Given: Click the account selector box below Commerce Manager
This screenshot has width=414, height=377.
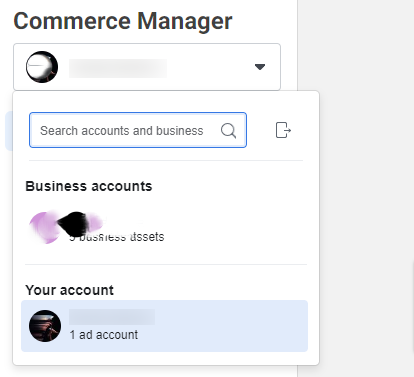Looking at the screenshot, I should tap(147, 67).
